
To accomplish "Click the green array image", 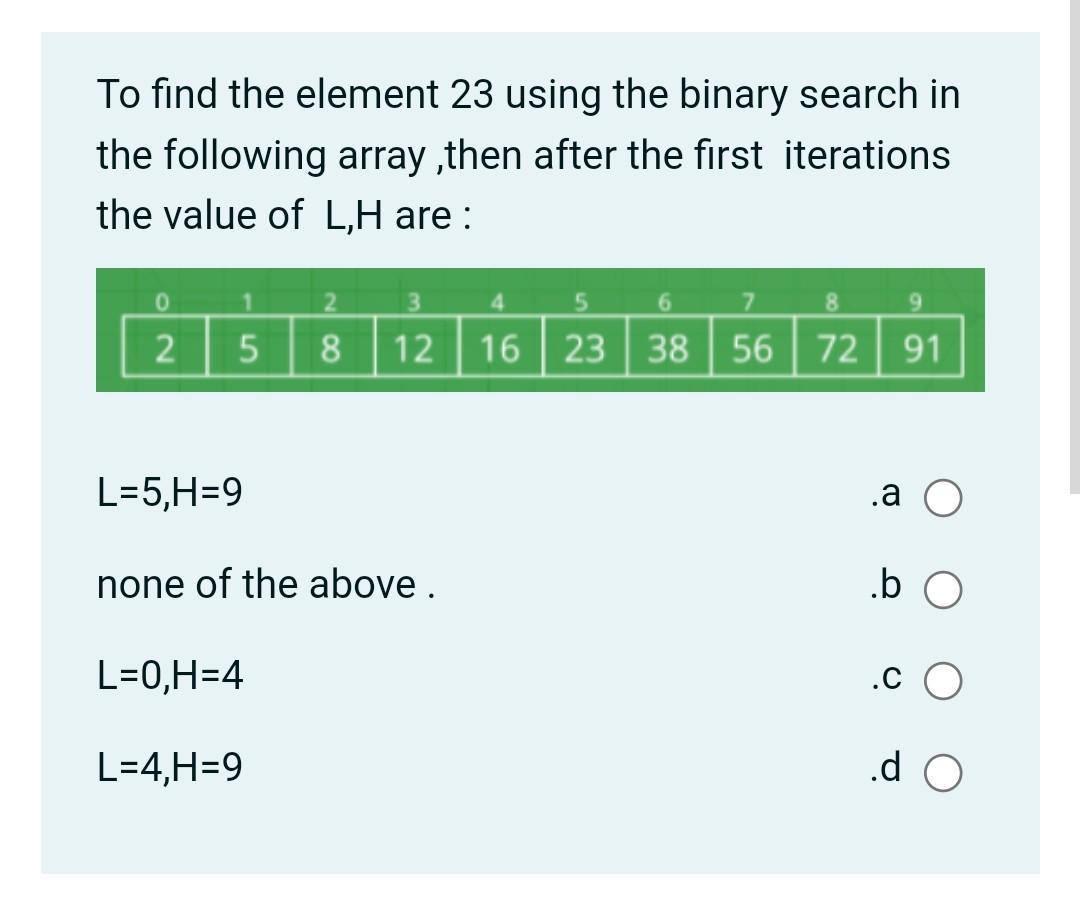I will [540, 330].
